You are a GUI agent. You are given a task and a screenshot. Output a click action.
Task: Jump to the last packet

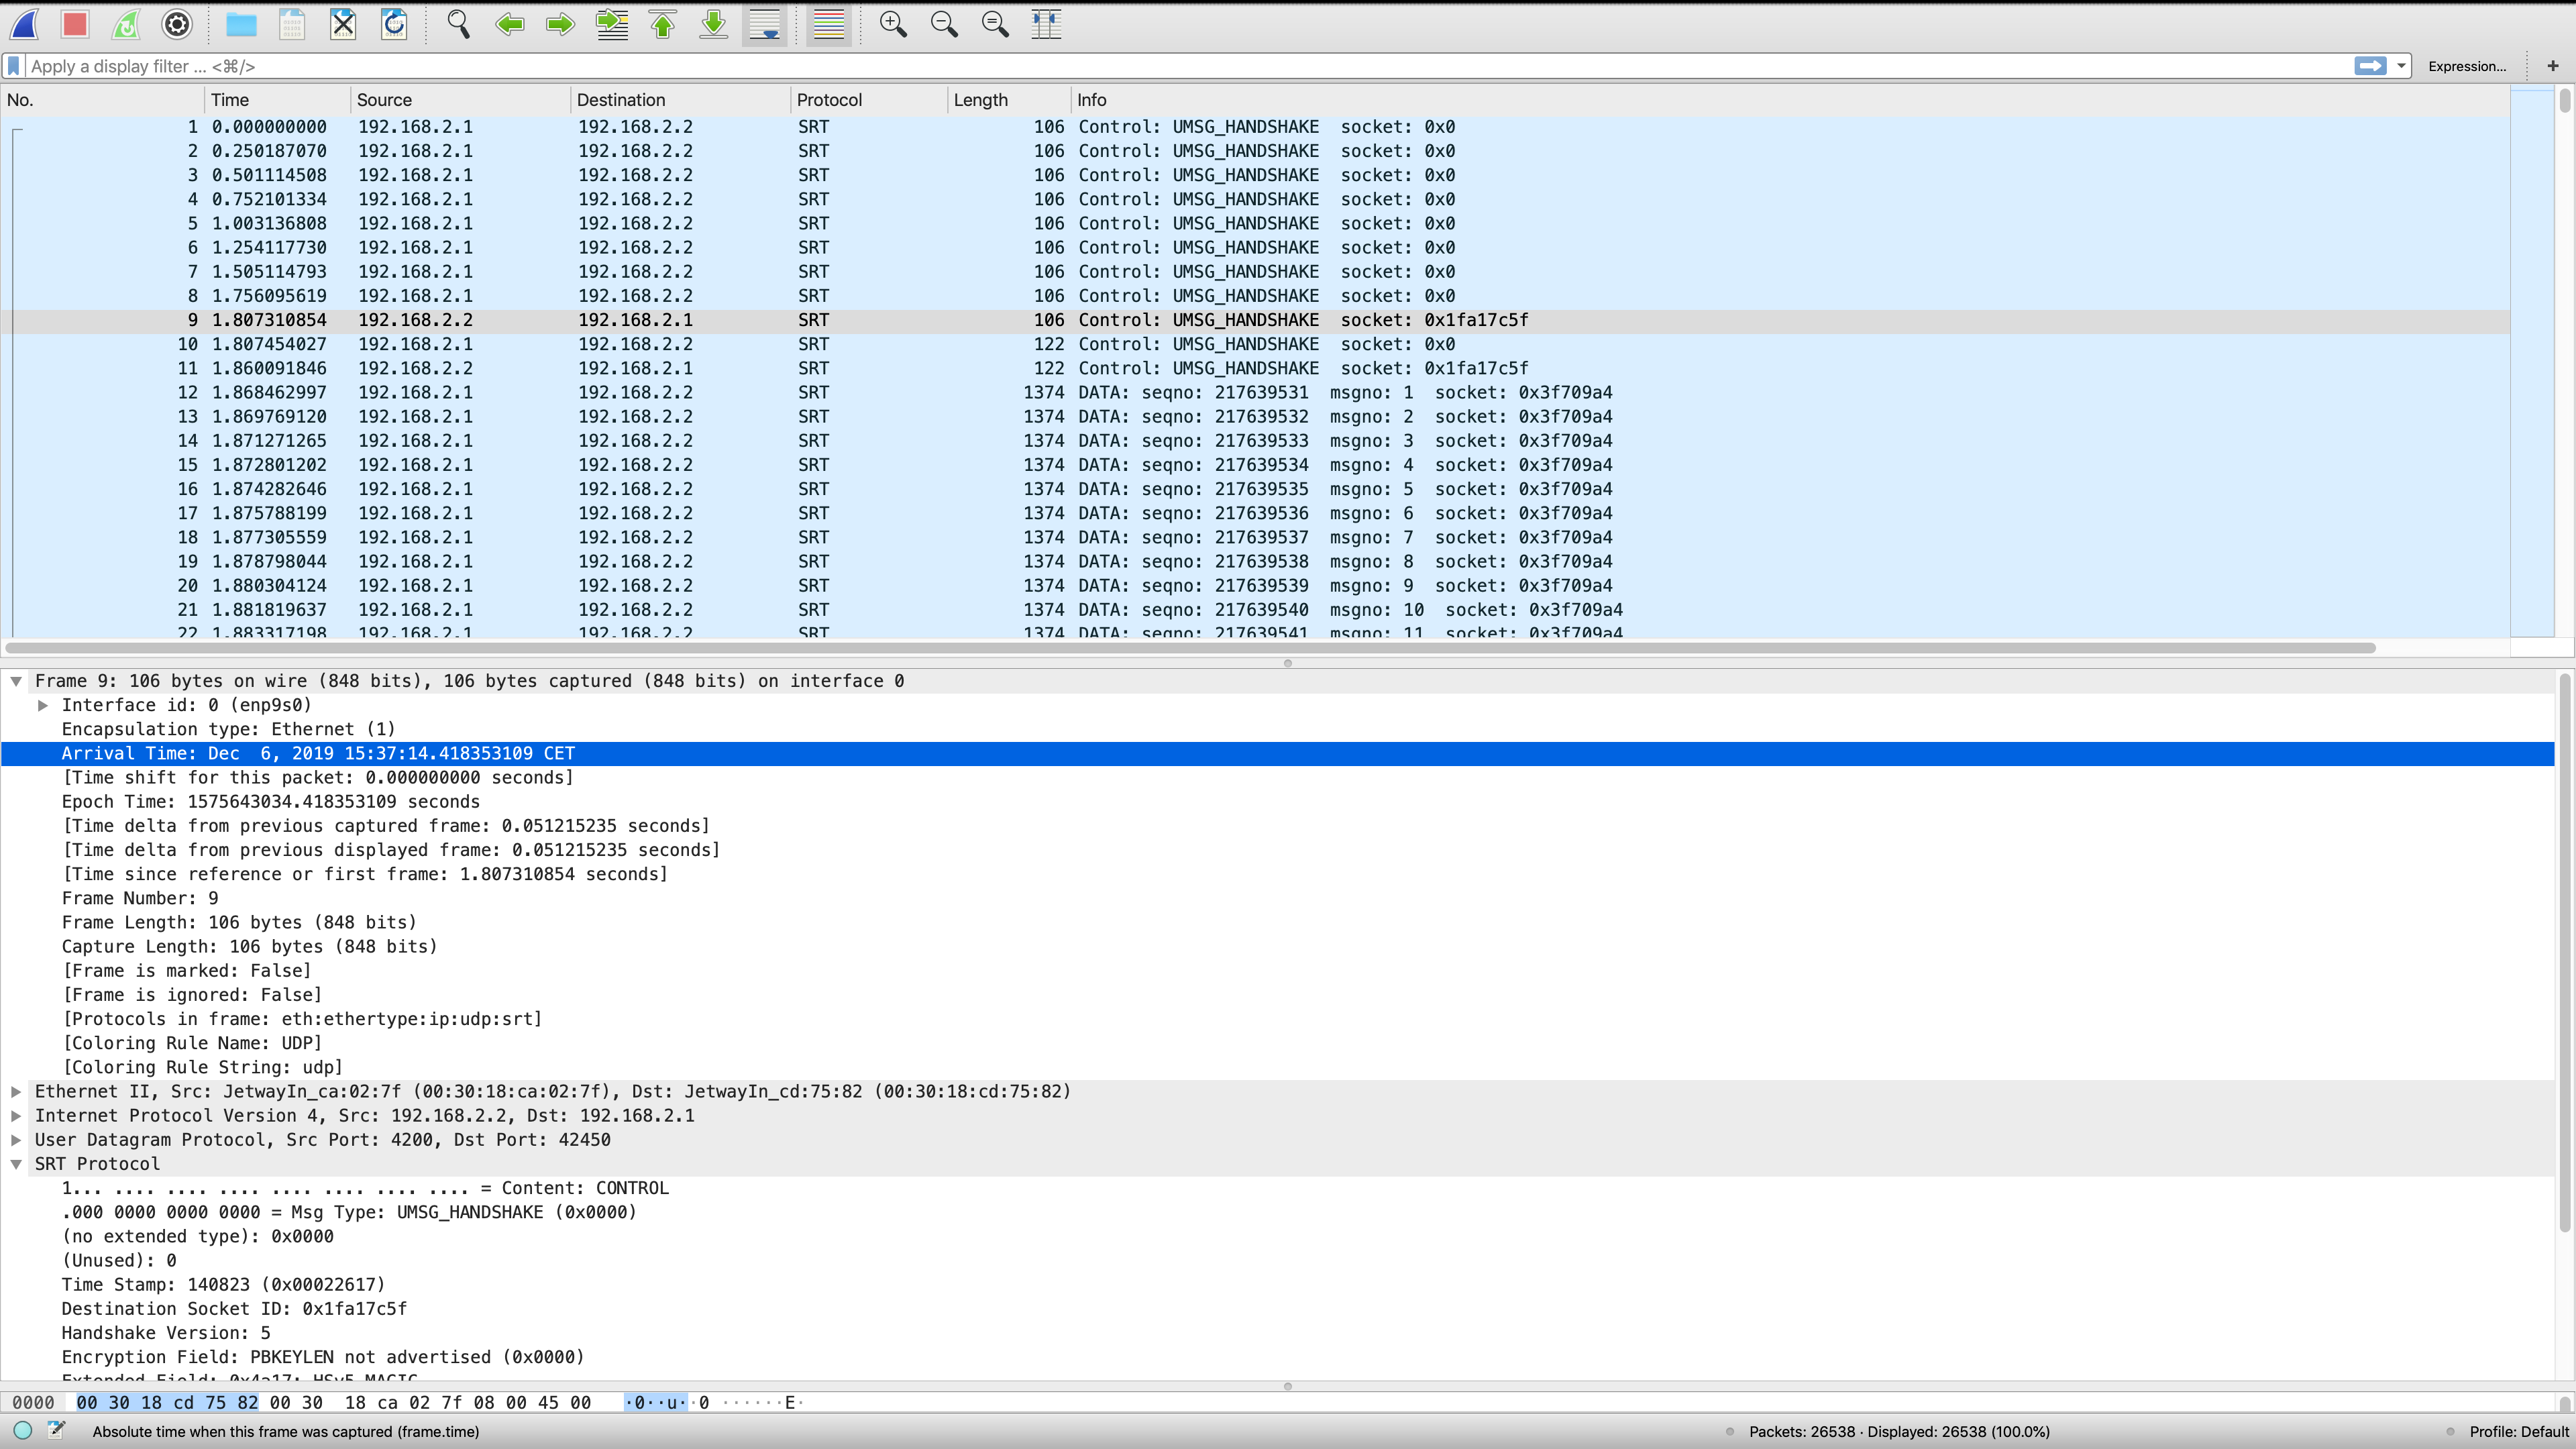click(x=714, y=24)
